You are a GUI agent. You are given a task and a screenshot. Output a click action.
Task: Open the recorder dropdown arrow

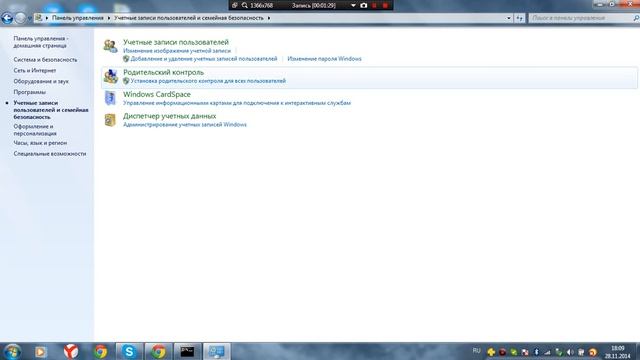353,5
